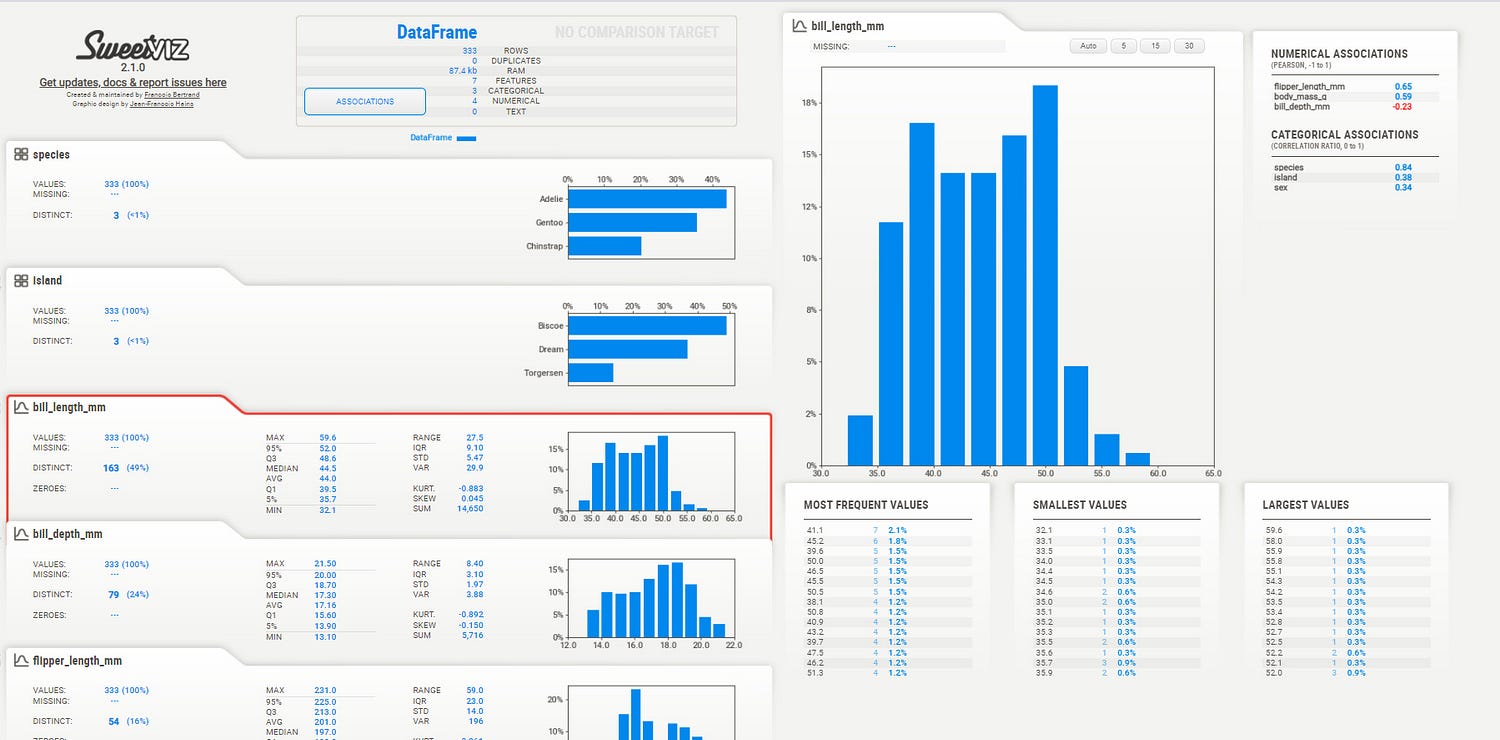Click the blue DataFrame legend swatch
This screenshot has width=1500, height=740.
coord(466,138)
